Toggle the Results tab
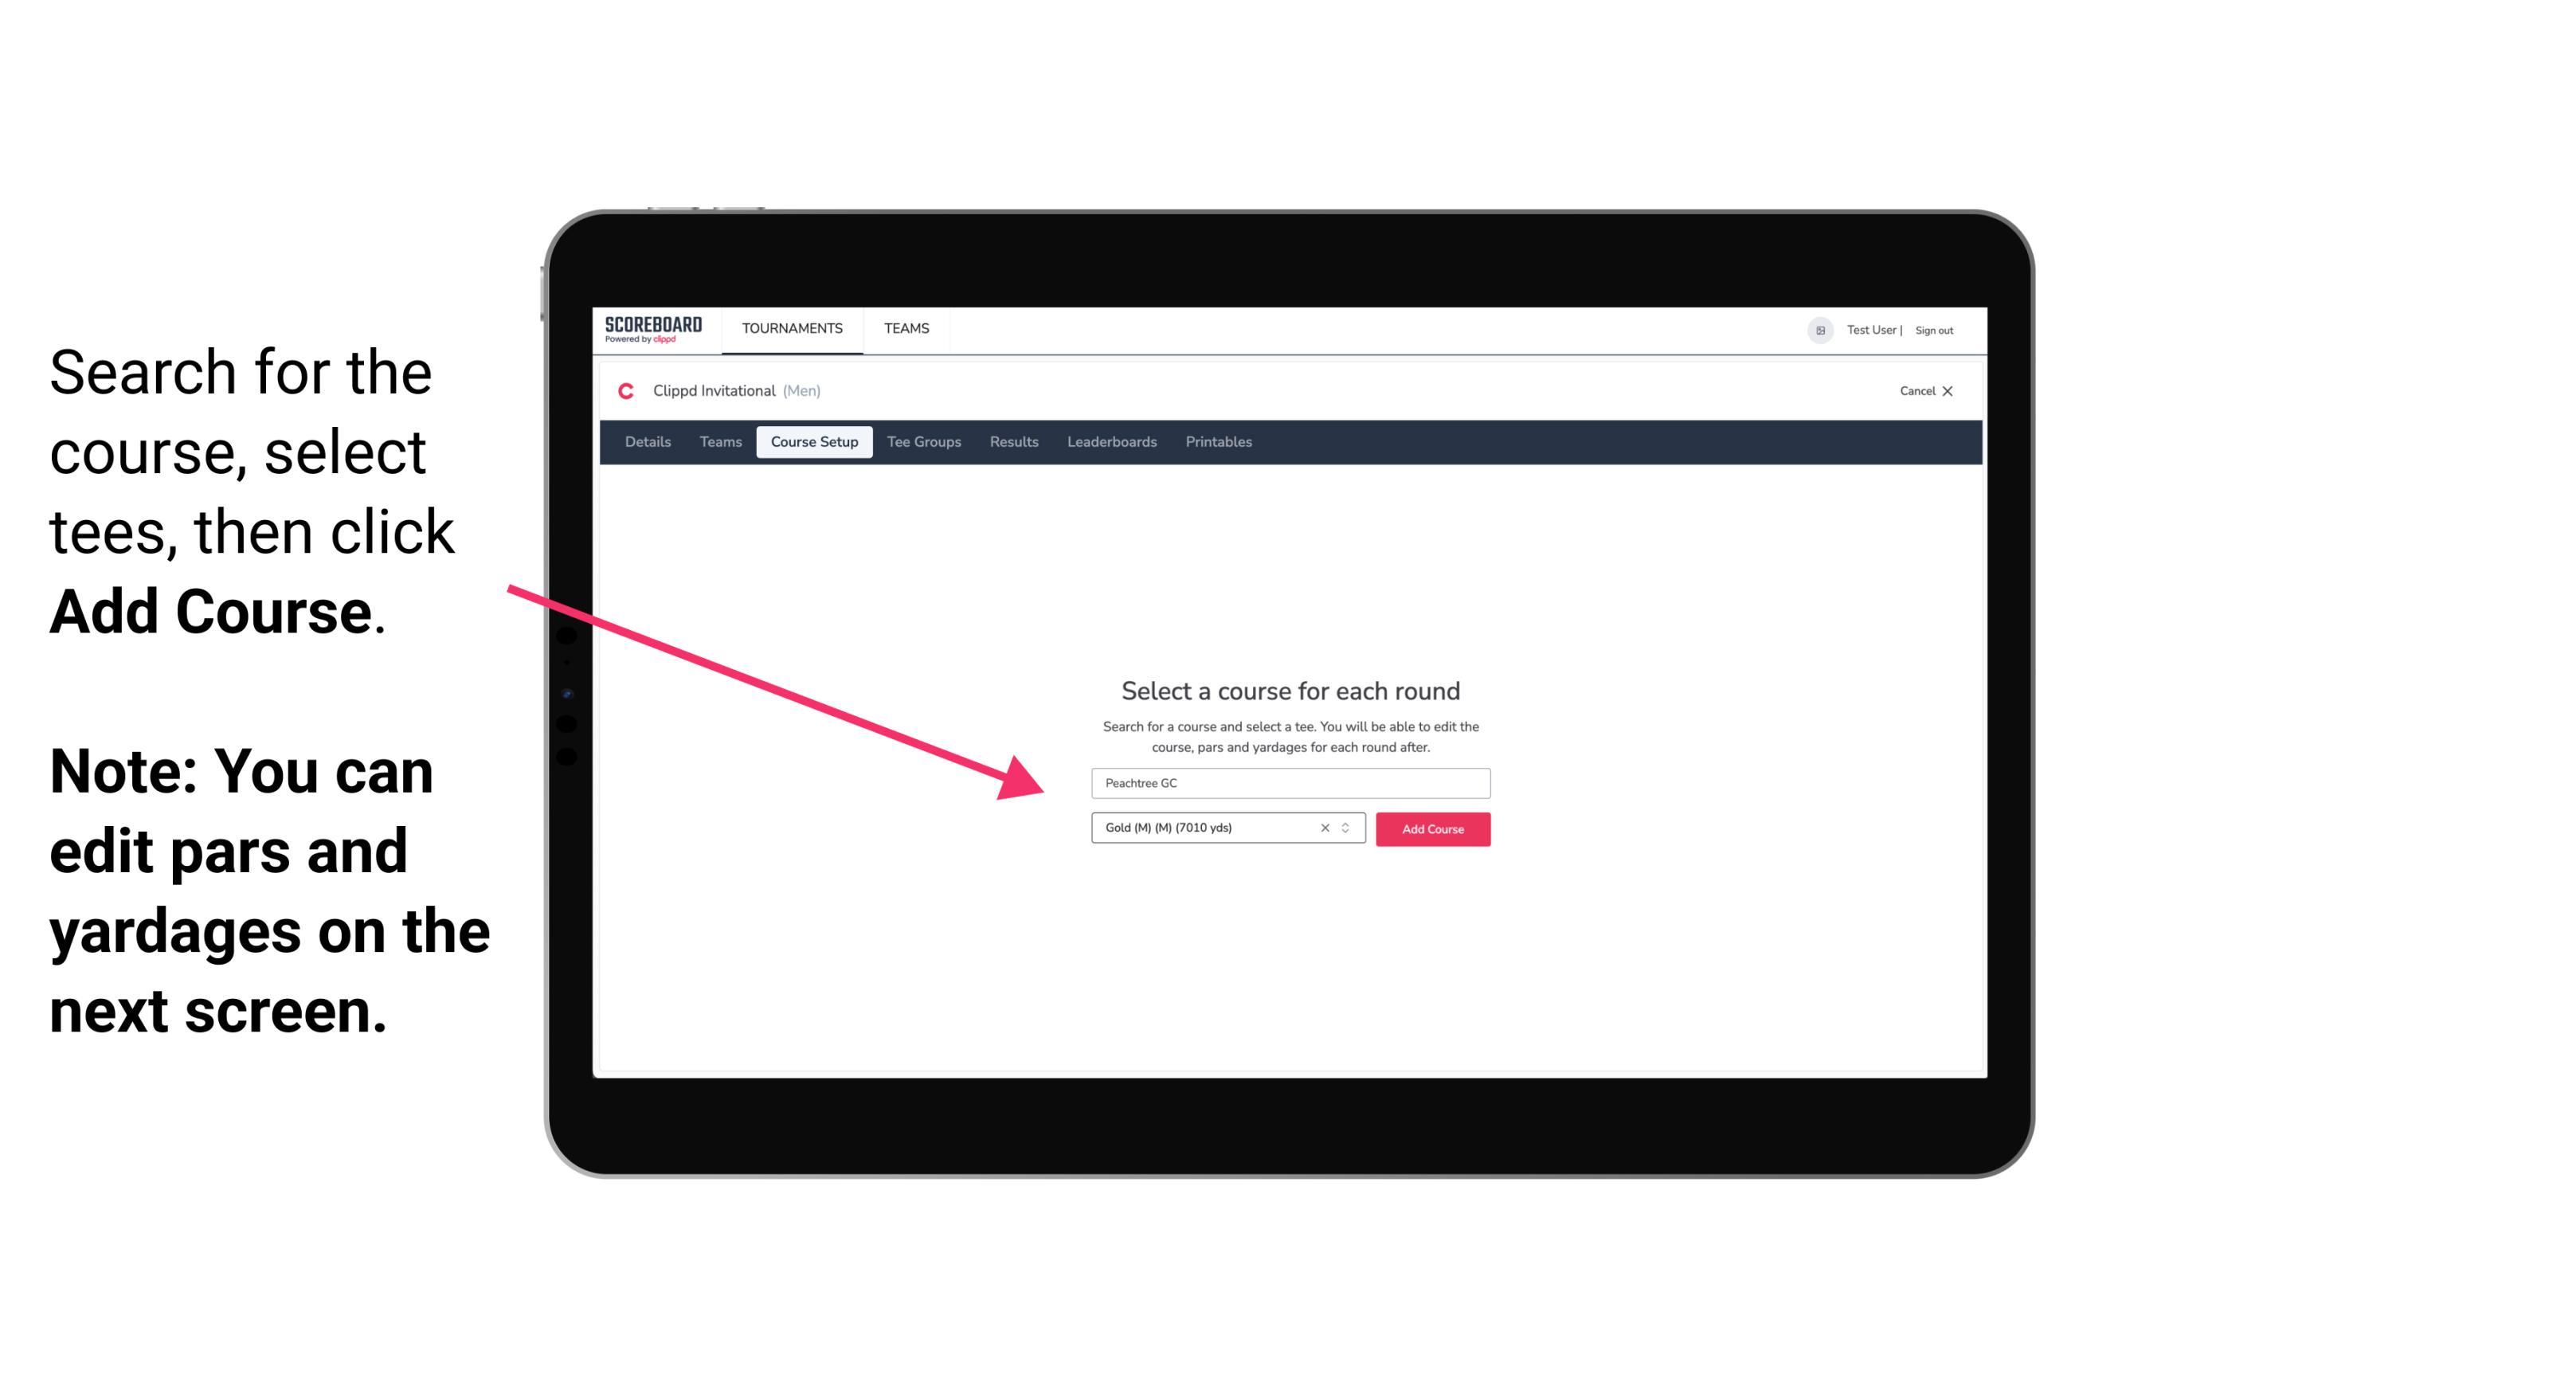The image size is (2576, 1386). click(x=1012, y=442)
